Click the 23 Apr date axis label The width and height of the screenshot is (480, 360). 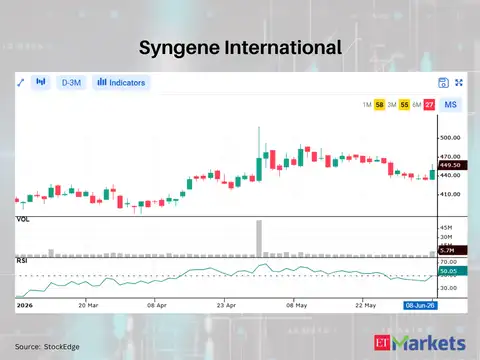226,305
